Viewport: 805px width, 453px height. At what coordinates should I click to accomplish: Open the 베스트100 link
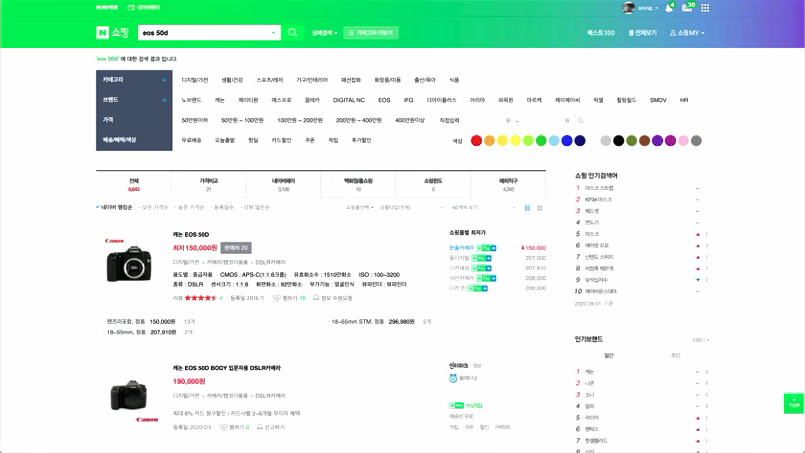601,32
